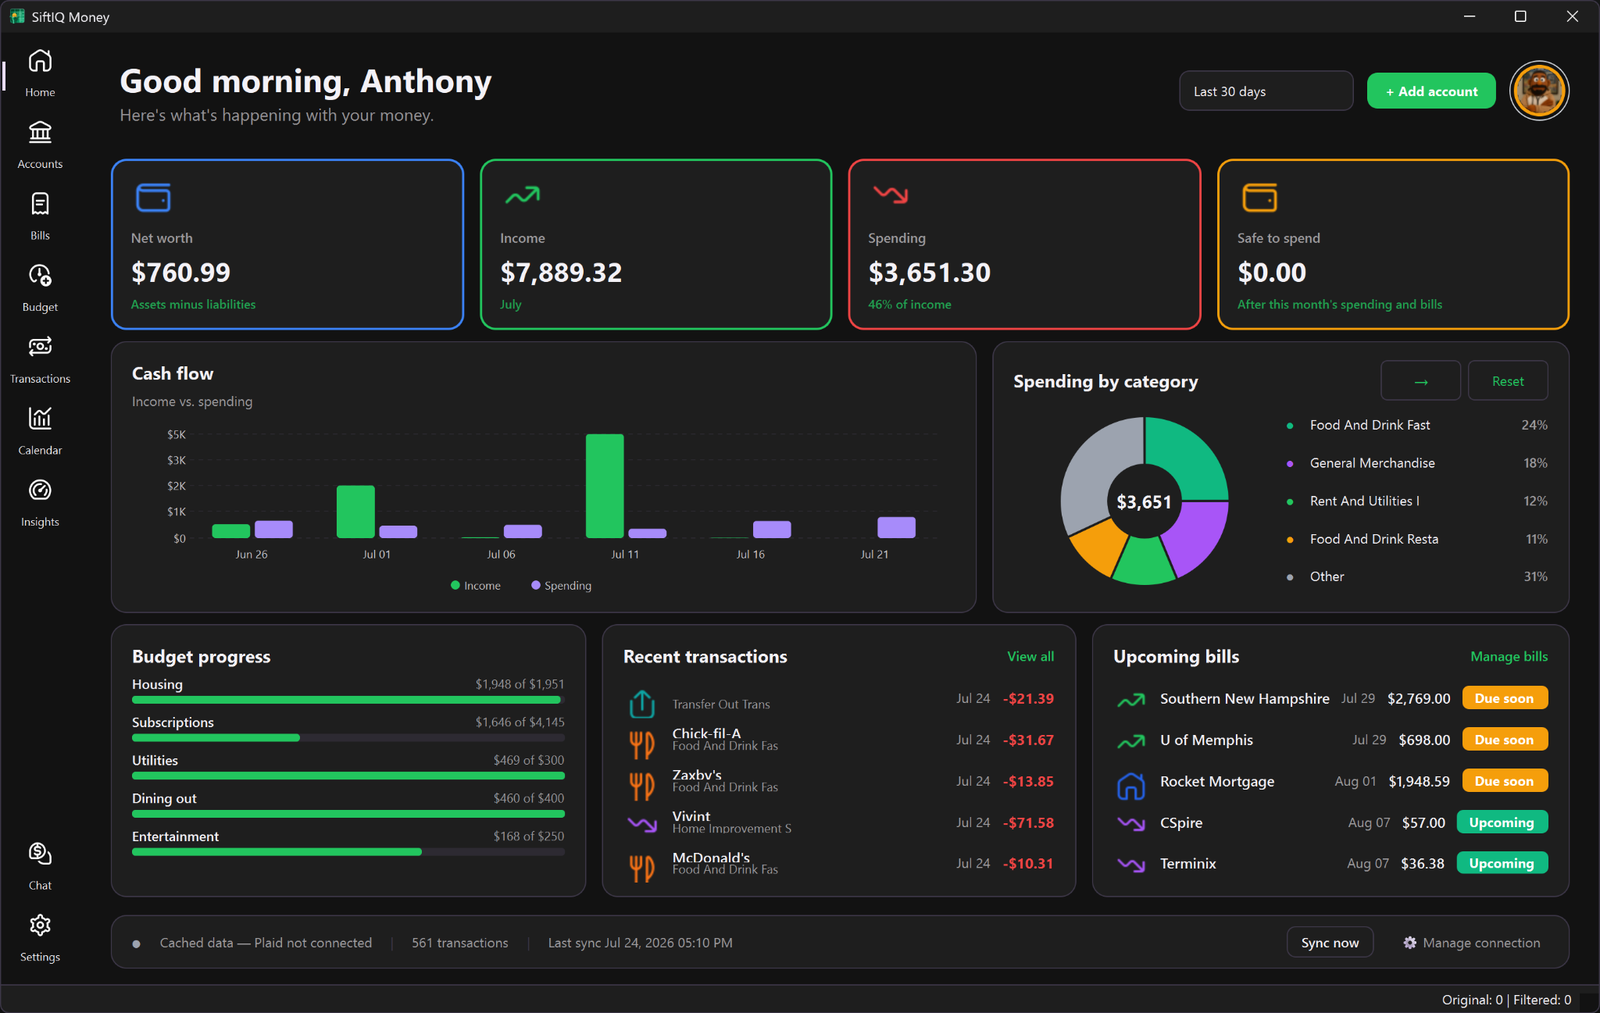Screen dimensions: 1600x1013
Task: Open Chat from the sidebar
Action: tap(40, 854)
